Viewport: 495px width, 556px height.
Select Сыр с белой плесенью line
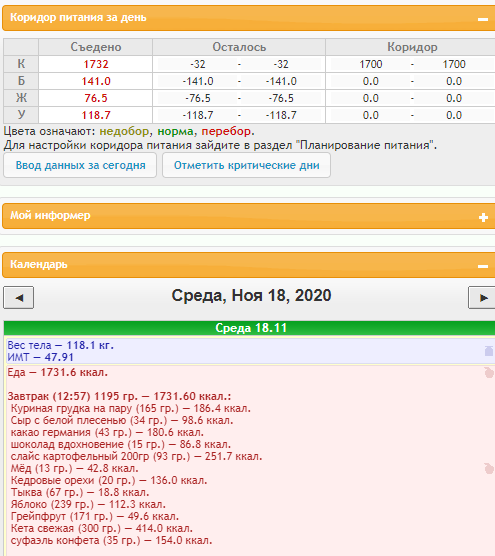(122, 421)
